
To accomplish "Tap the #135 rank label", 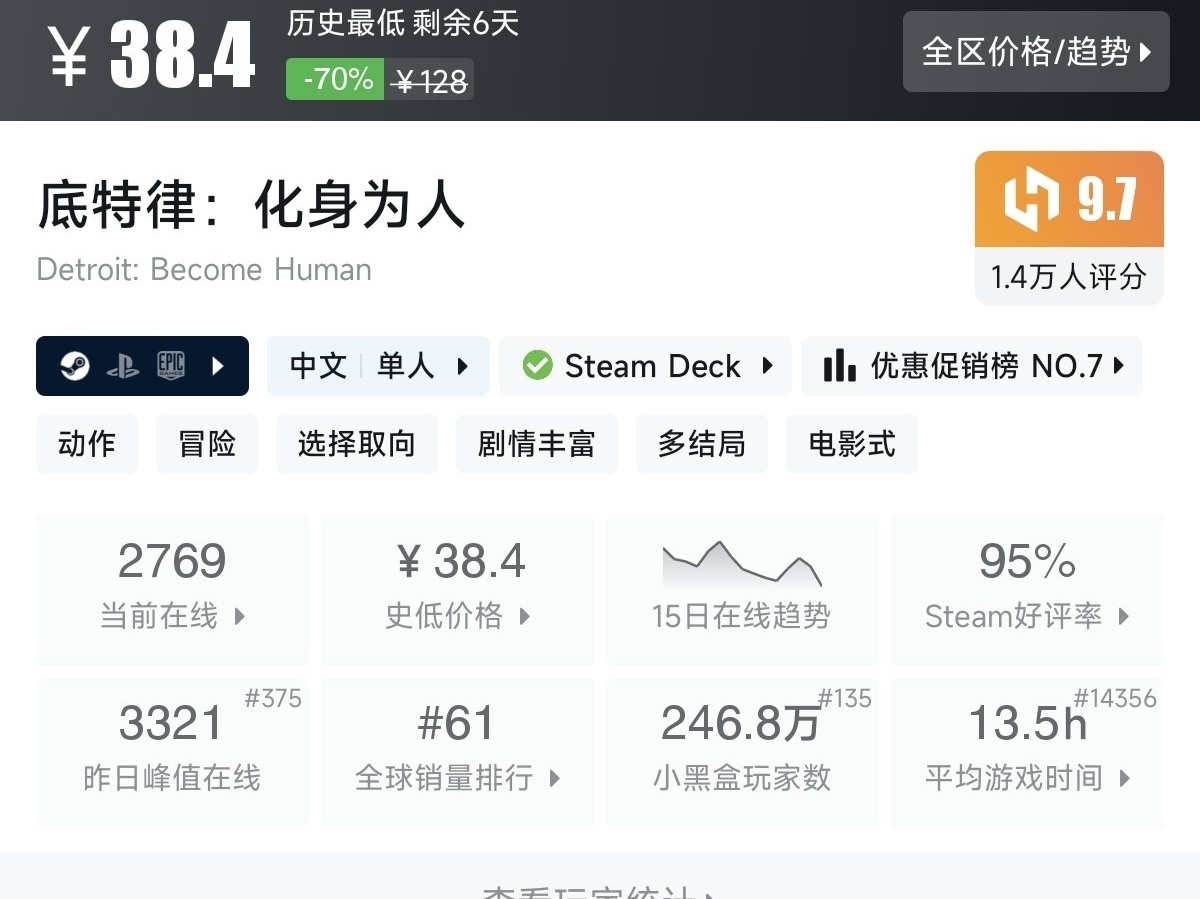I will 844,698.
